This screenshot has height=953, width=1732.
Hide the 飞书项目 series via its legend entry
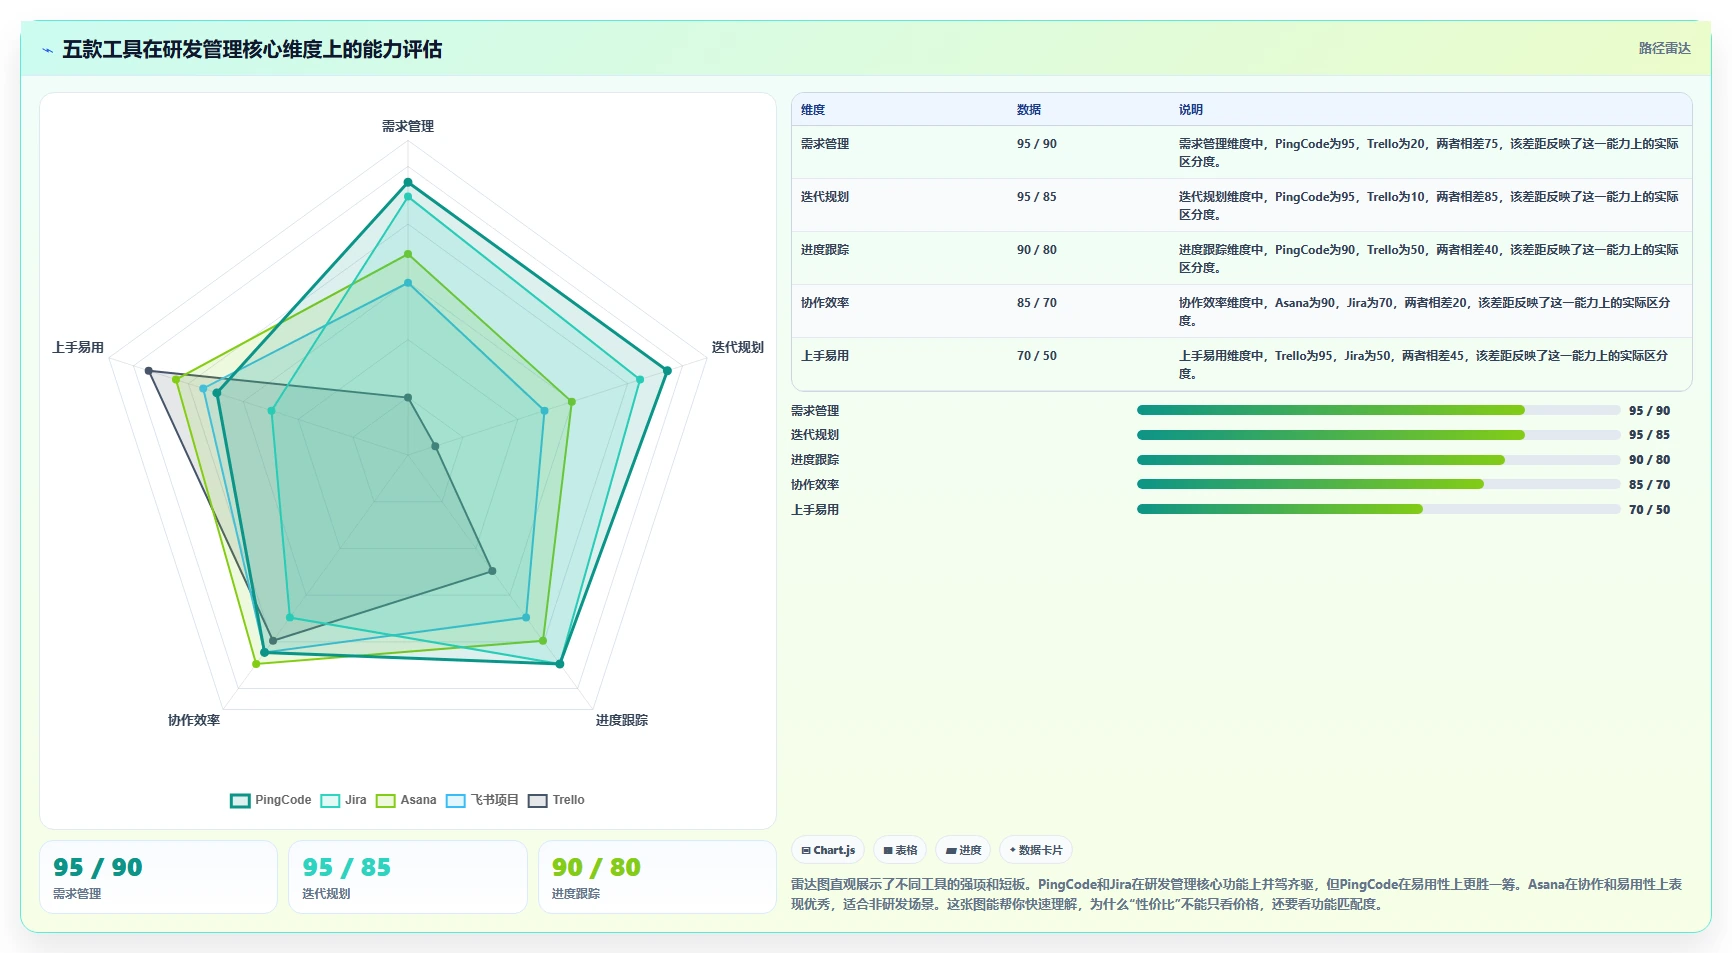482,800
